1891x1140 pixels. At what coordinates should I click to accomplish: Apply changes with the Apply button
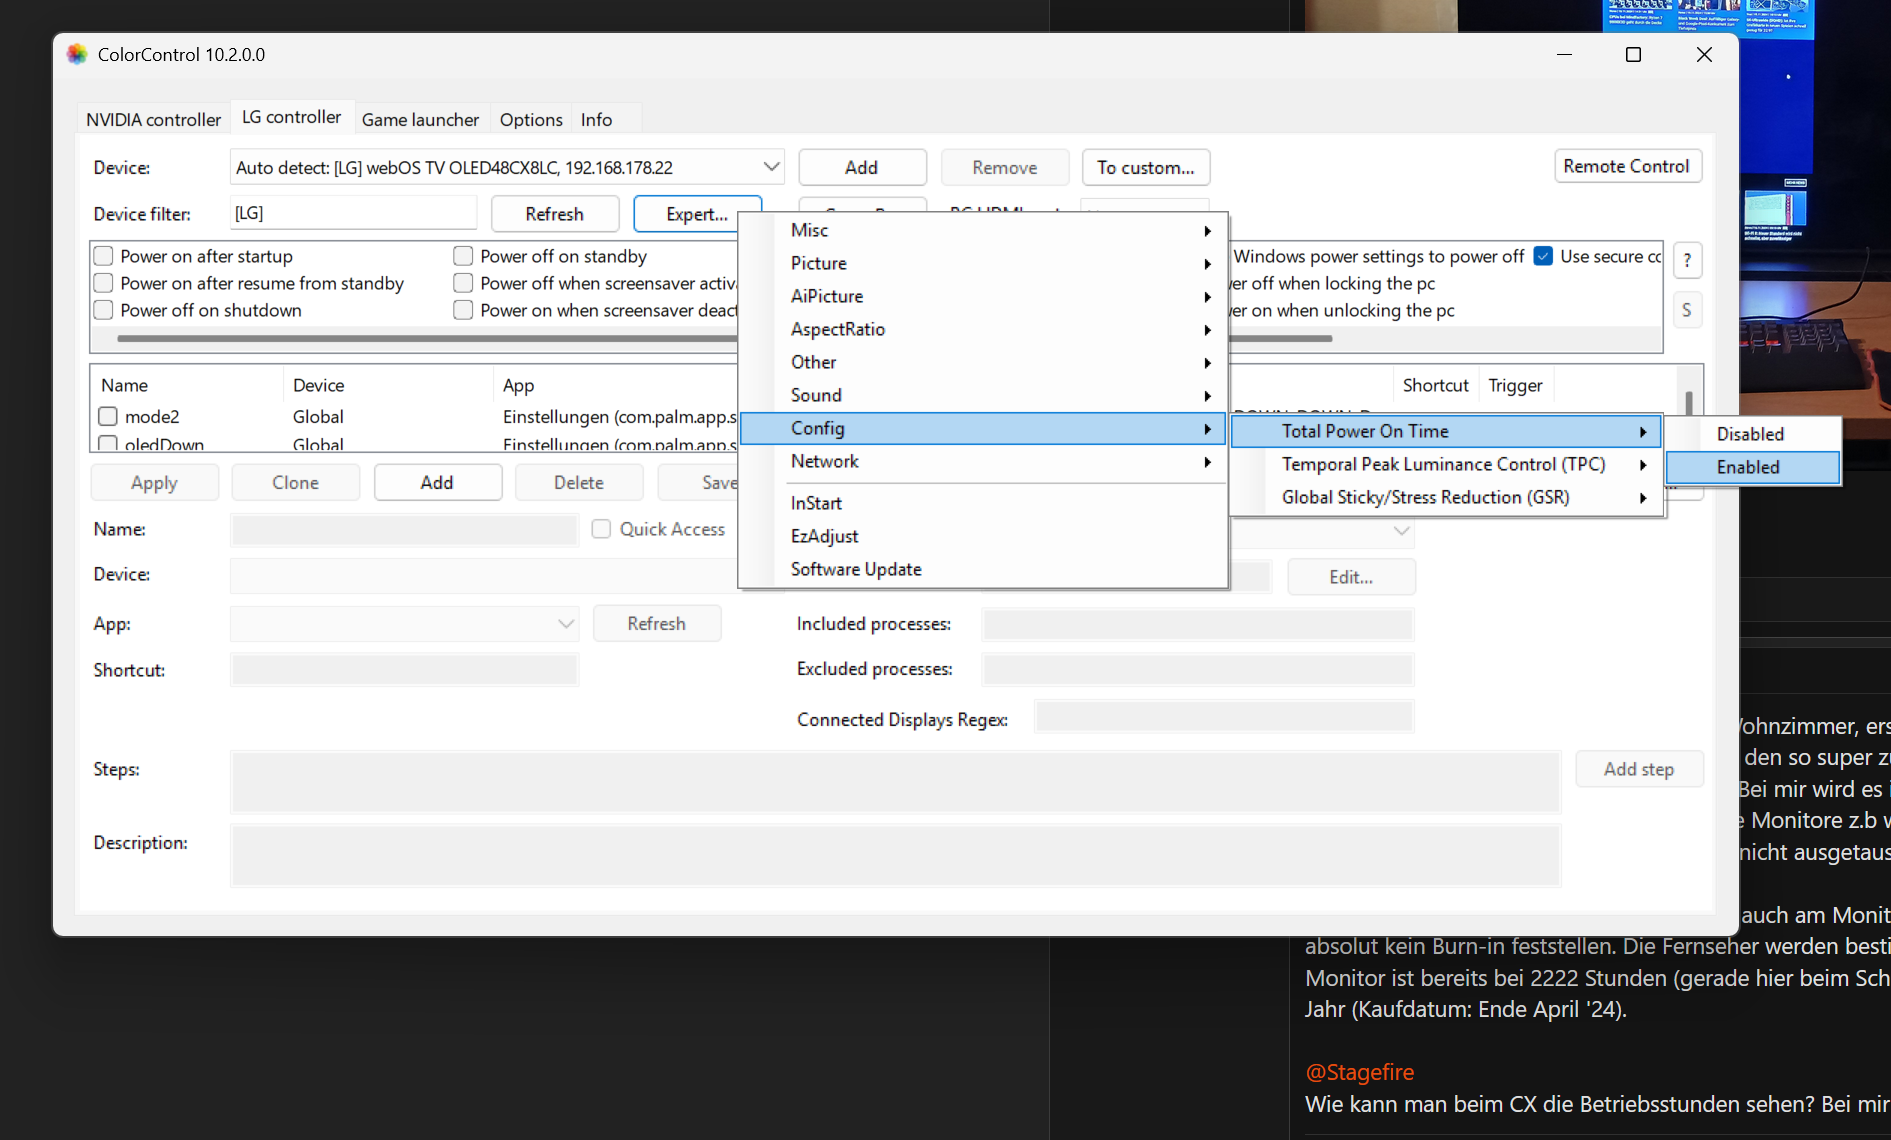[x=154, y=481]
